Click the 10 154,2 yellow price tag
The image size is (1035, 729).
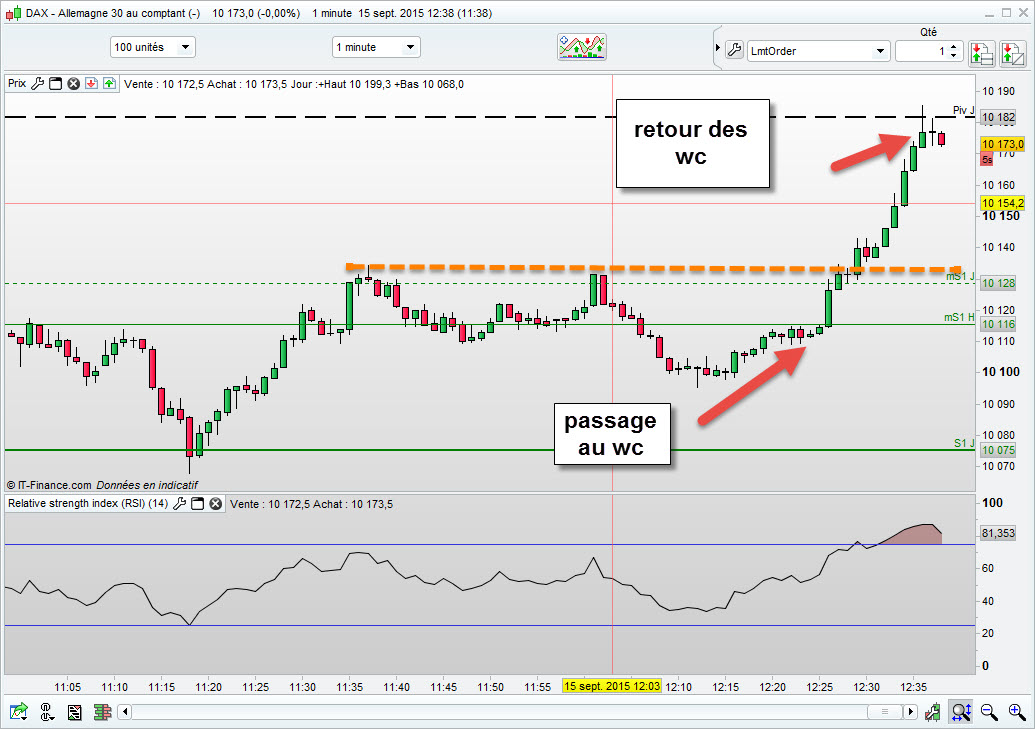click(x=1002, y=203)
